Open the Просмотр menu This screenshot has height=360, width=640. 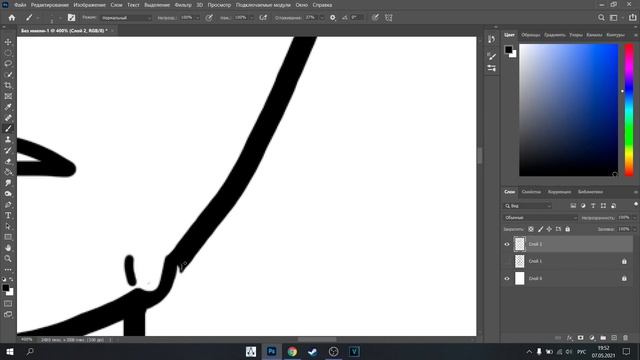click(219, 5)
